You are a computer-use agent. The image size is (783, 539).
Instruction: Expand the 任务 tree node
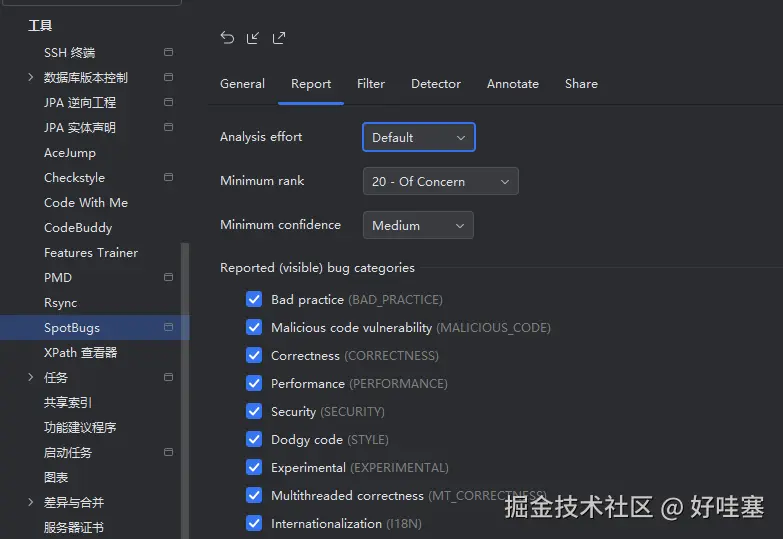click(x=30, y=377)
